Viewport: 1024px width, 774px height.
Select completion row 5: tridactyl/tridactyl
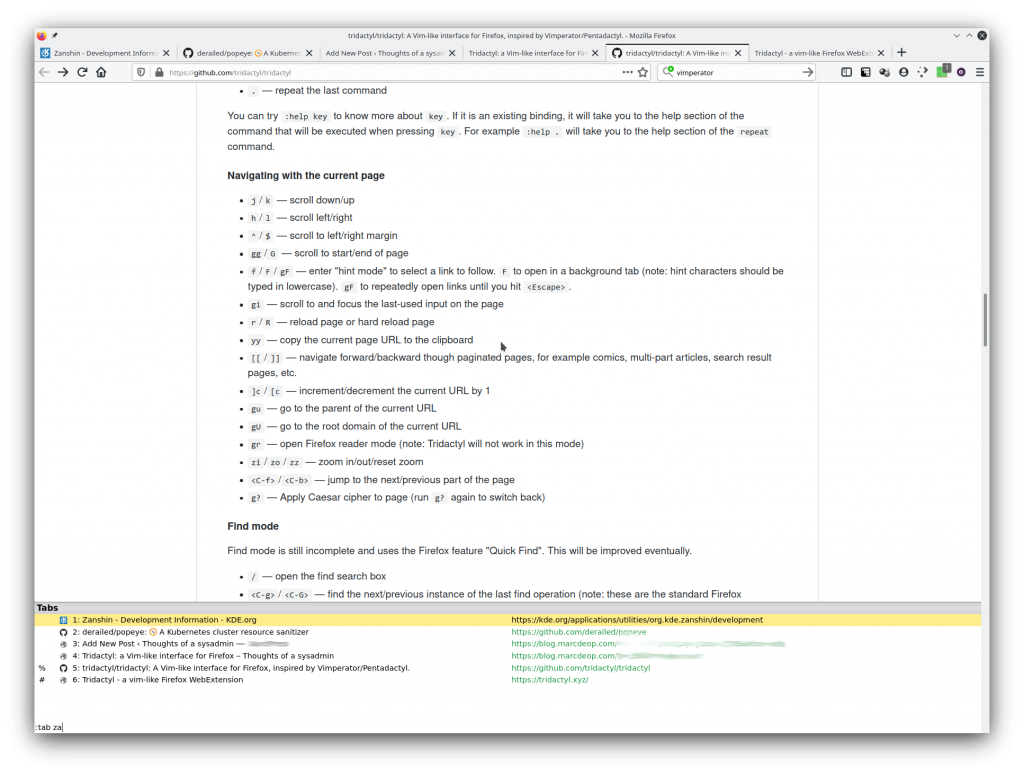(507, 668)
